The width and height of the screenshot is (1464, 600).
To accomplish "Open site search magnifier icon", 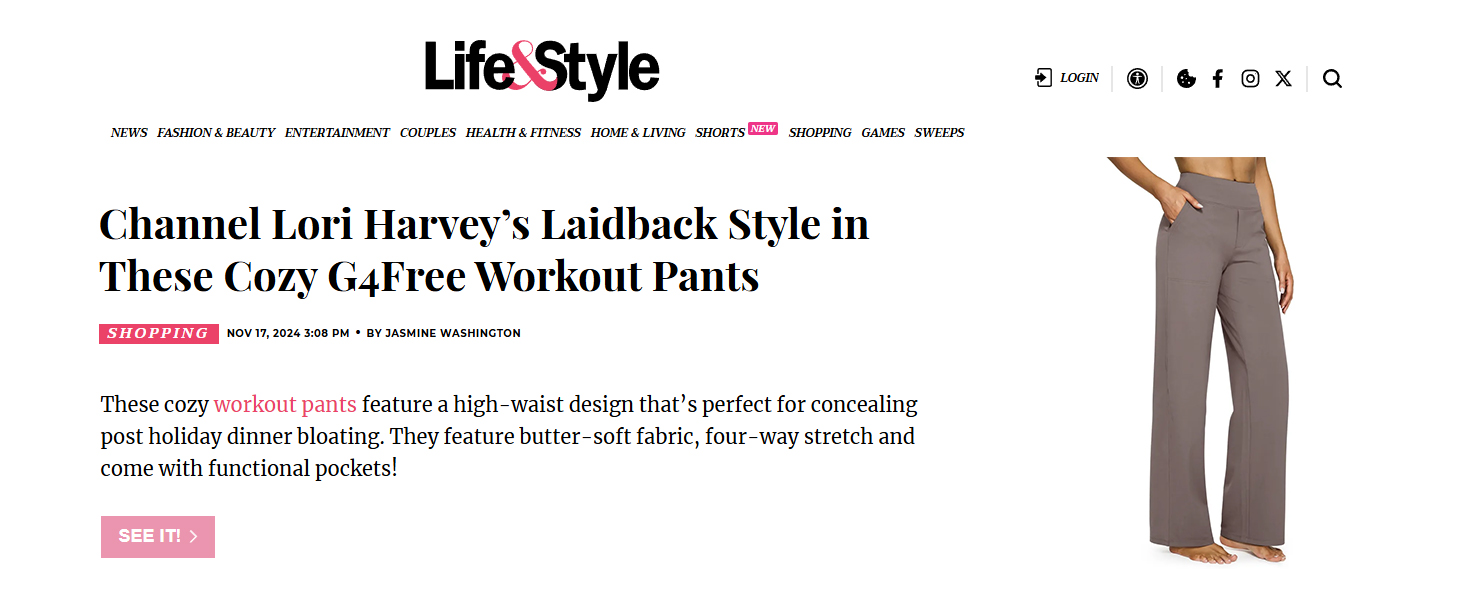I will (1332, 78).
